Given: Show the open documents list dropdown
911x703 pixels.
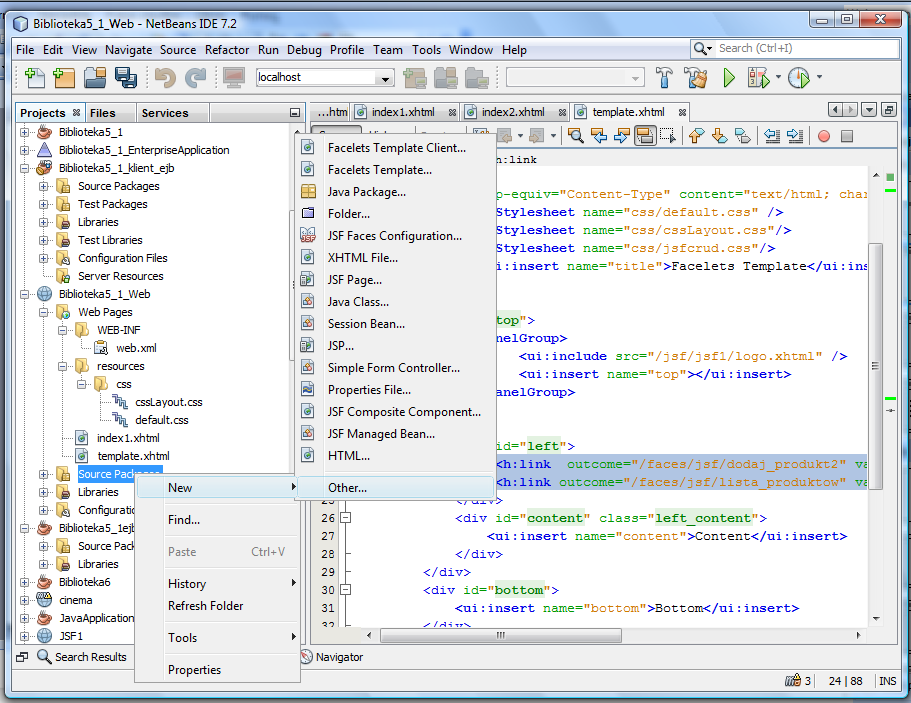Looking at the screenshot, I should (869, 109).
